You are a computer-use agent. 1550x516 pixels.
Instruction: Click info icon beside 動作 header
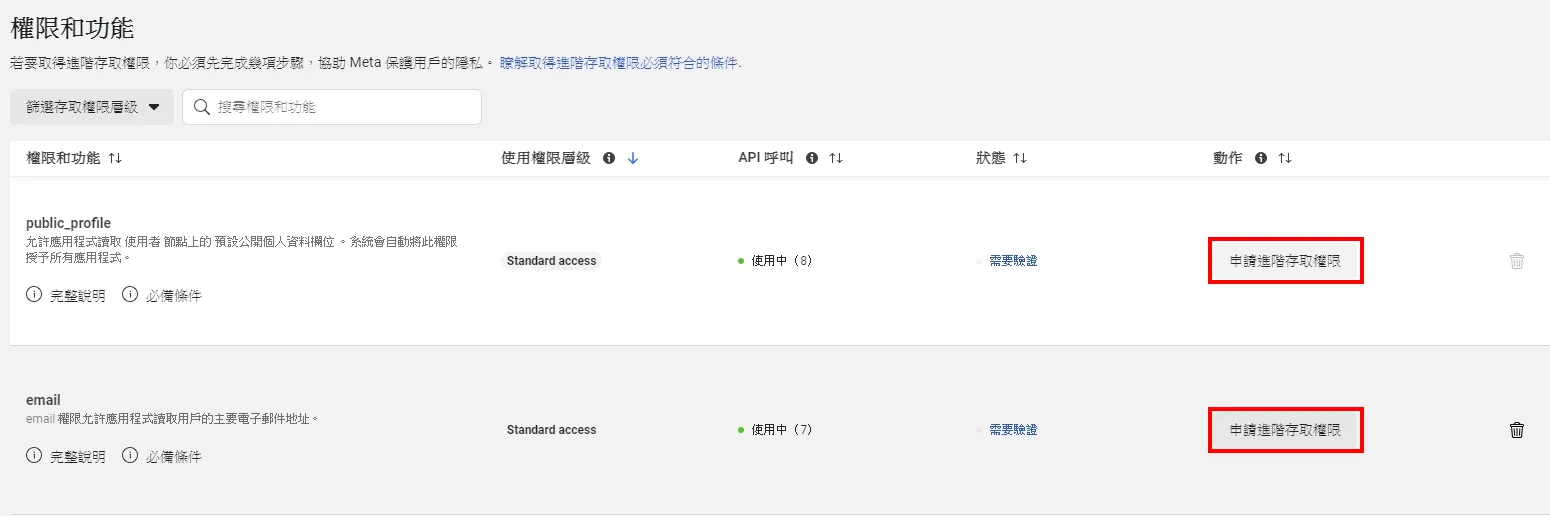pos(1261,158)
